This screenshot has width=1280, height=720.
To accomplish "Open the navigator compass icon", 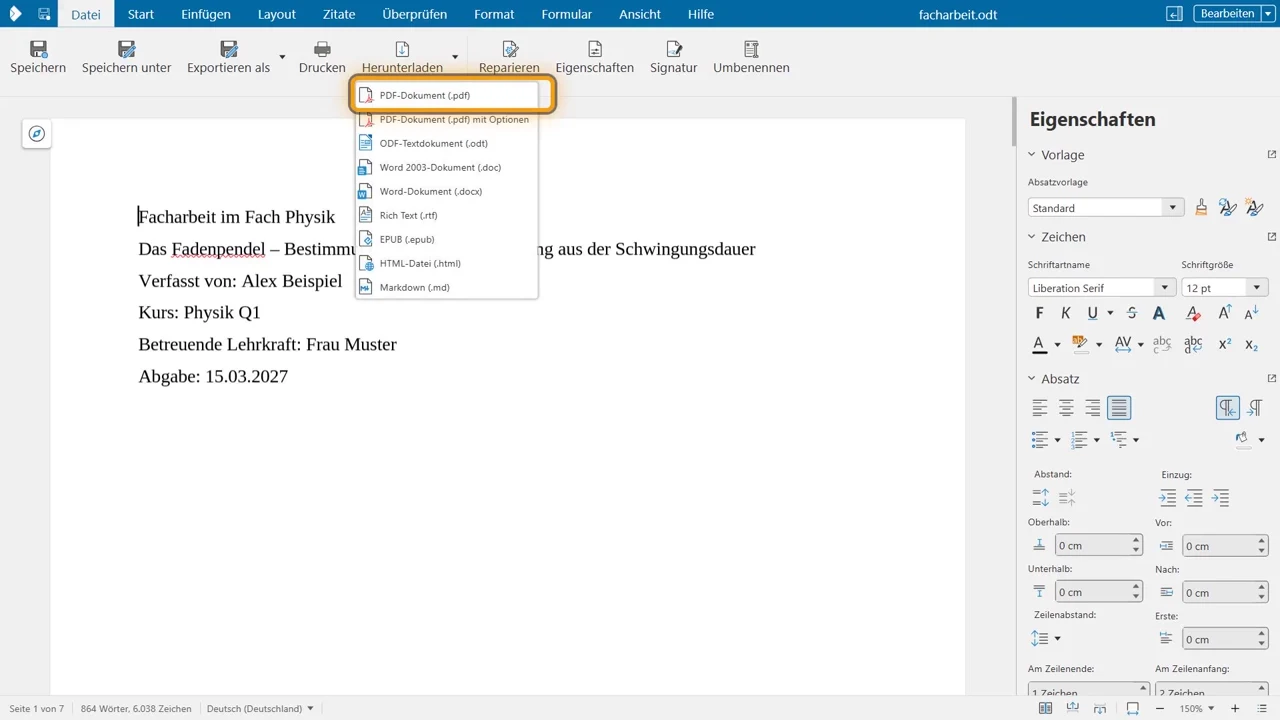I will click(x=37, y=134).
